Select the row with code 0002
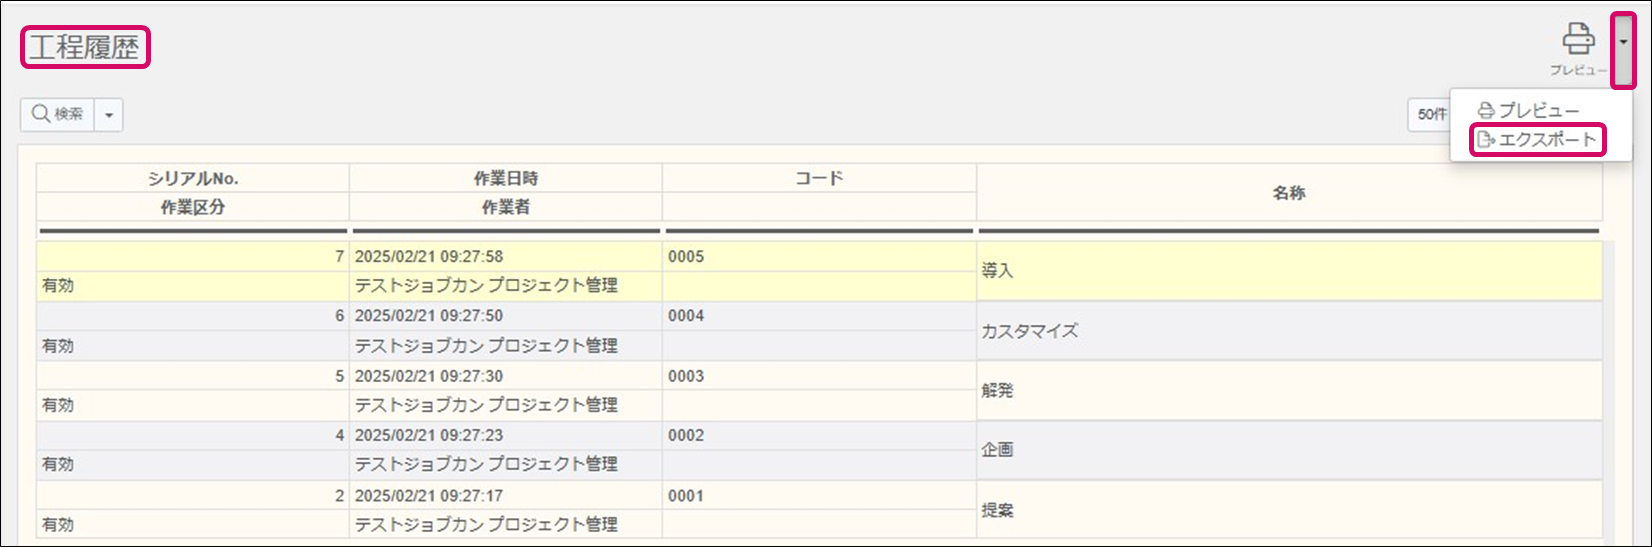The image size is (1652, 547). tap(686, 436)
